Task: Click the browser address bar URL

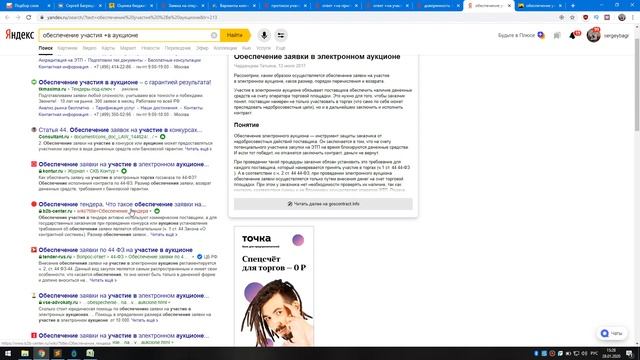Action: 132,18
